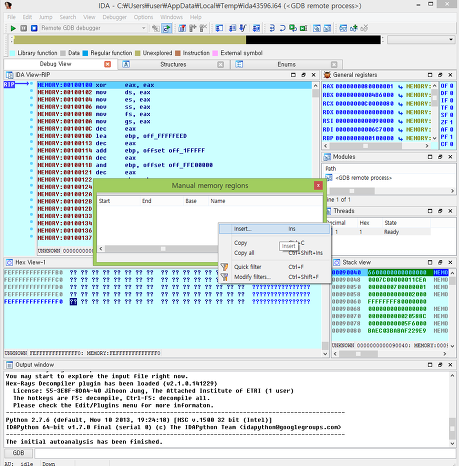Select the 'xor eax, eax' instruction line
The width and height of the screenshot is (459, 466).
click(174, 85)
